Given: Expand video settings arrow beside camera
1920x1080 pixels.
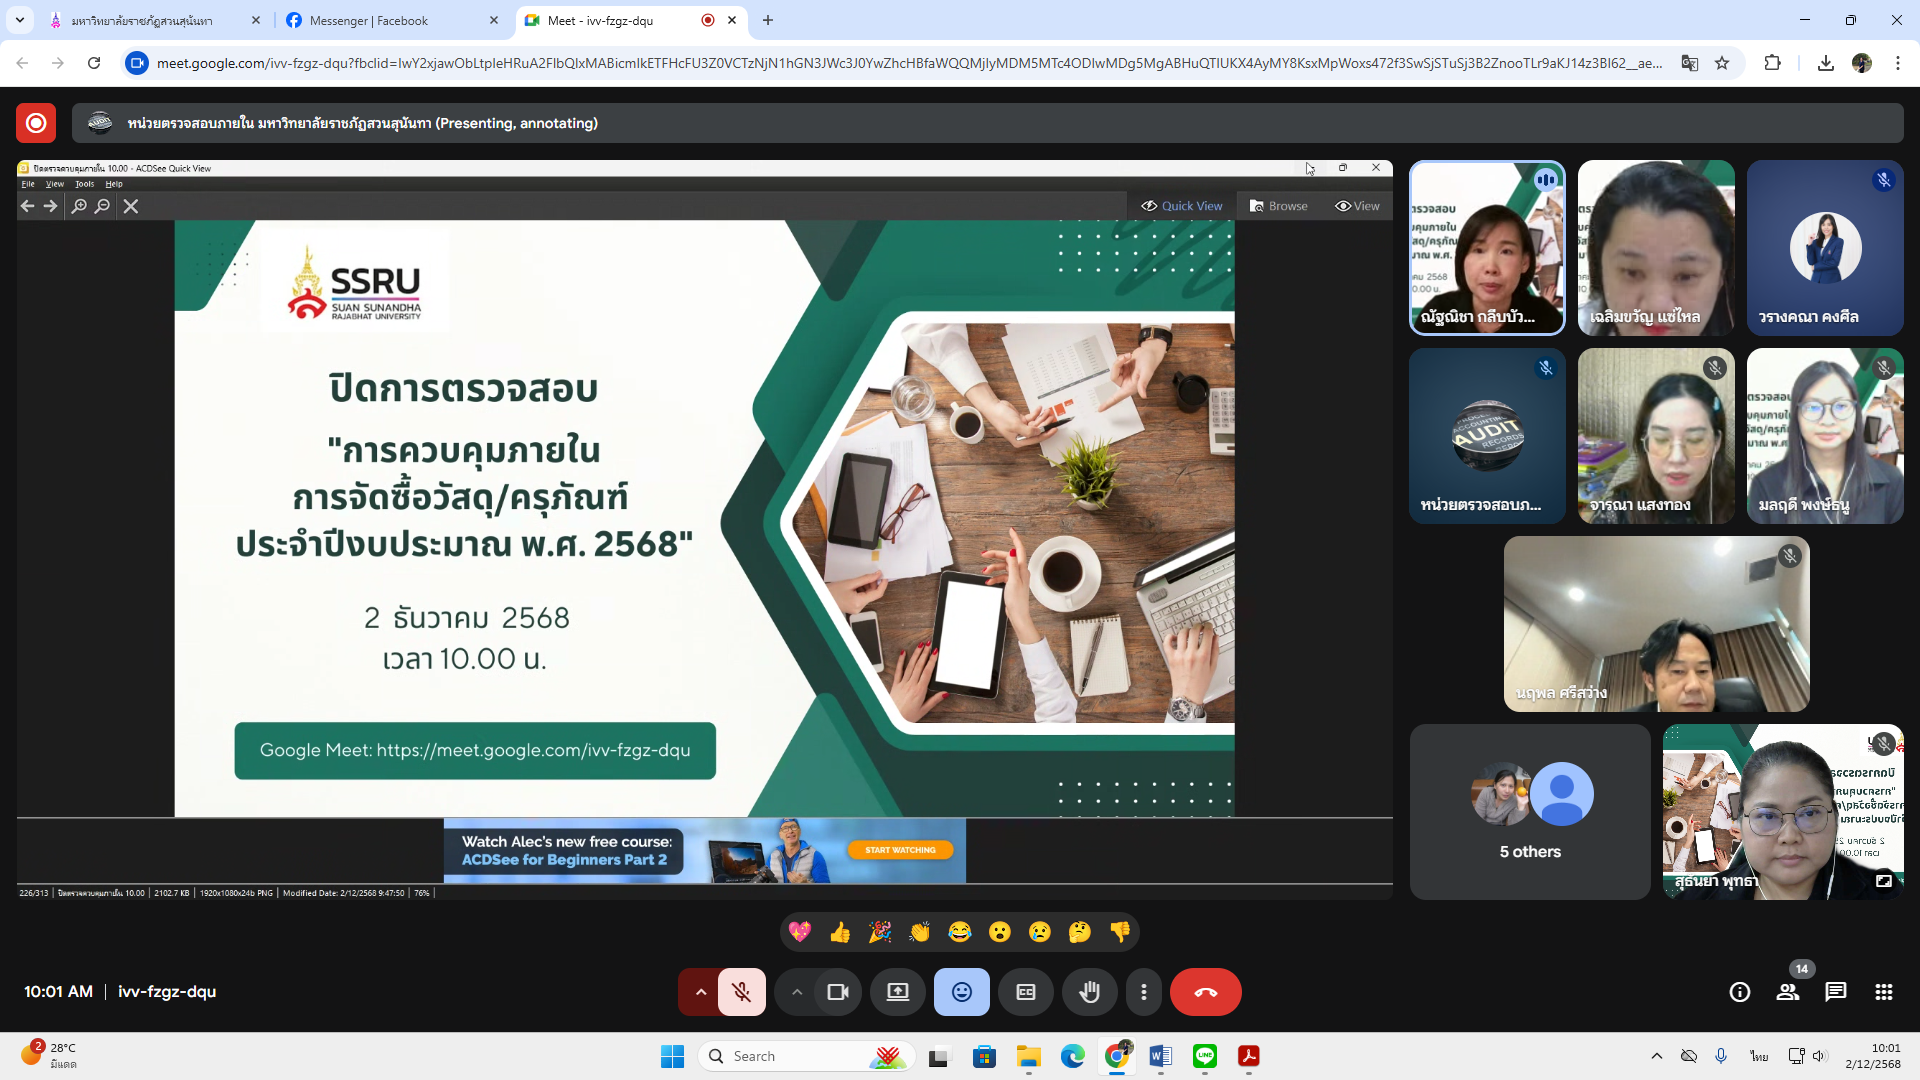Looking at the screenshot, I should [797, 992].
